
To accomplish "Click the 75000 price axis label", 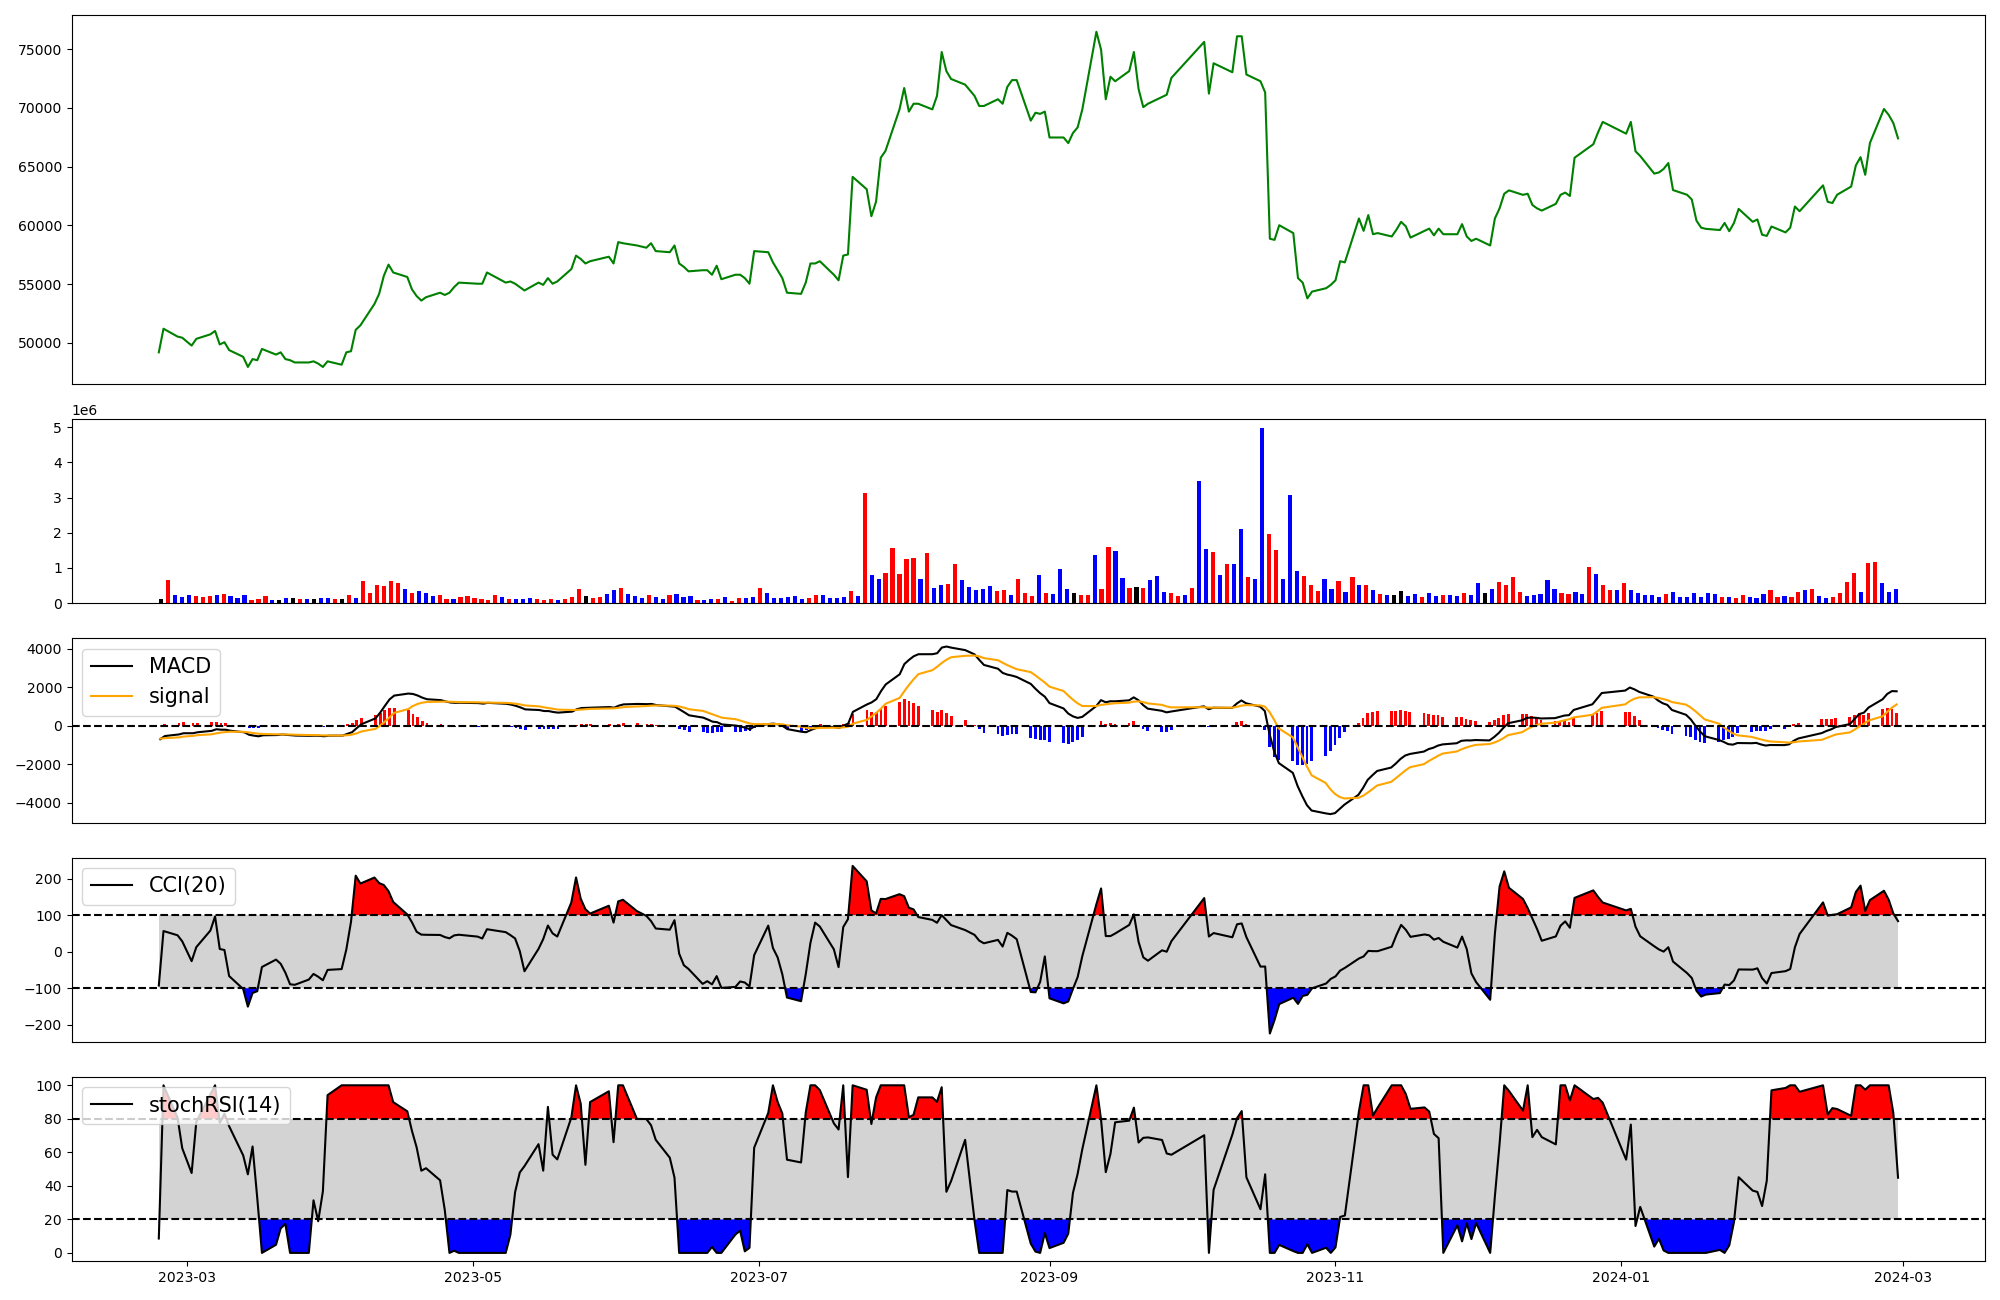I will point(41,50).
